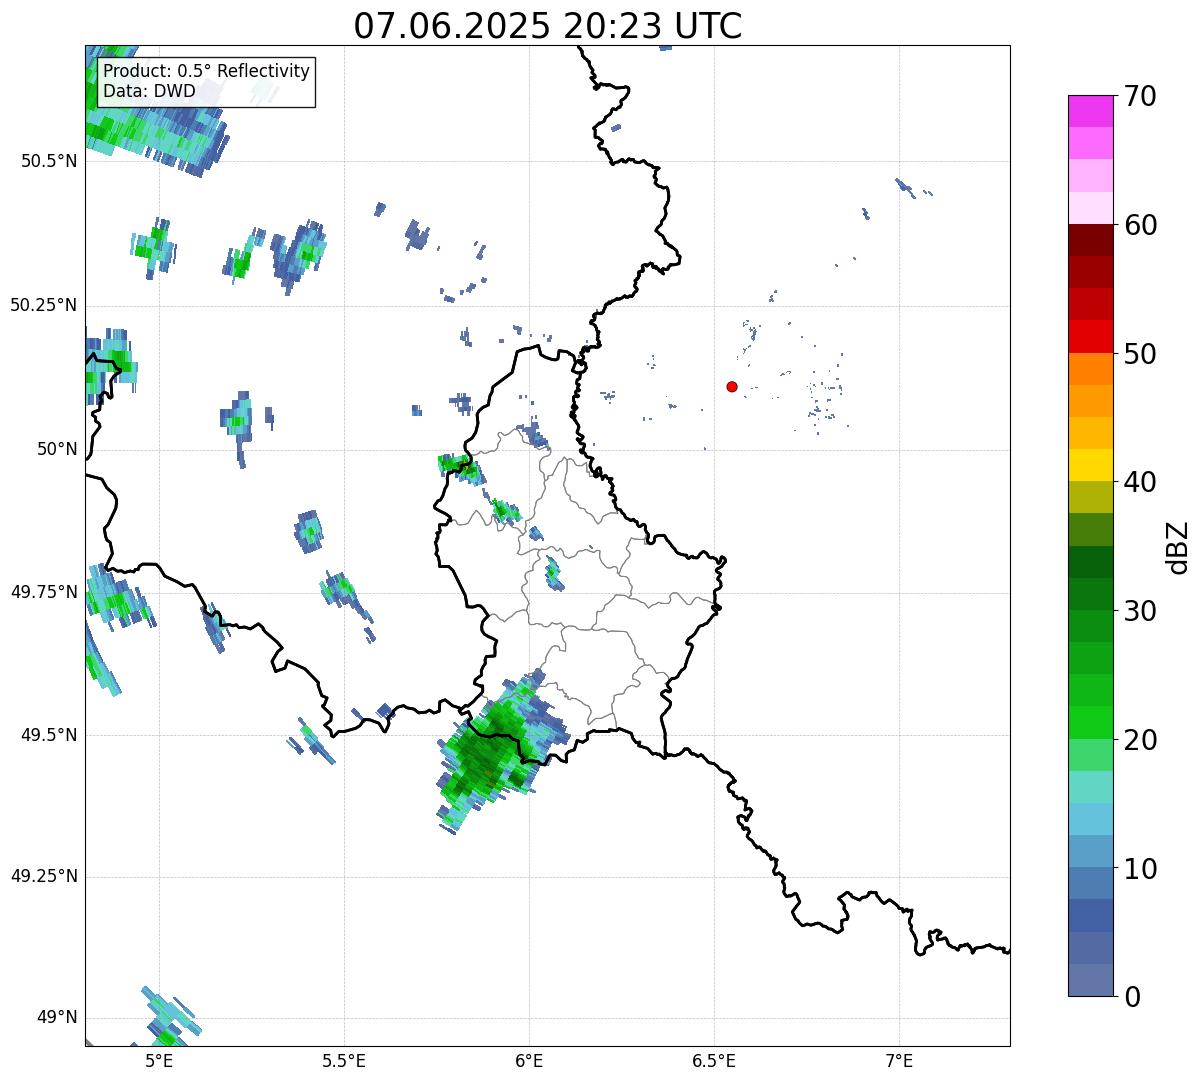Pick the bright red colorbar swatch above 50
The image size is (1202, 1081).
[x=1090, y=336]
